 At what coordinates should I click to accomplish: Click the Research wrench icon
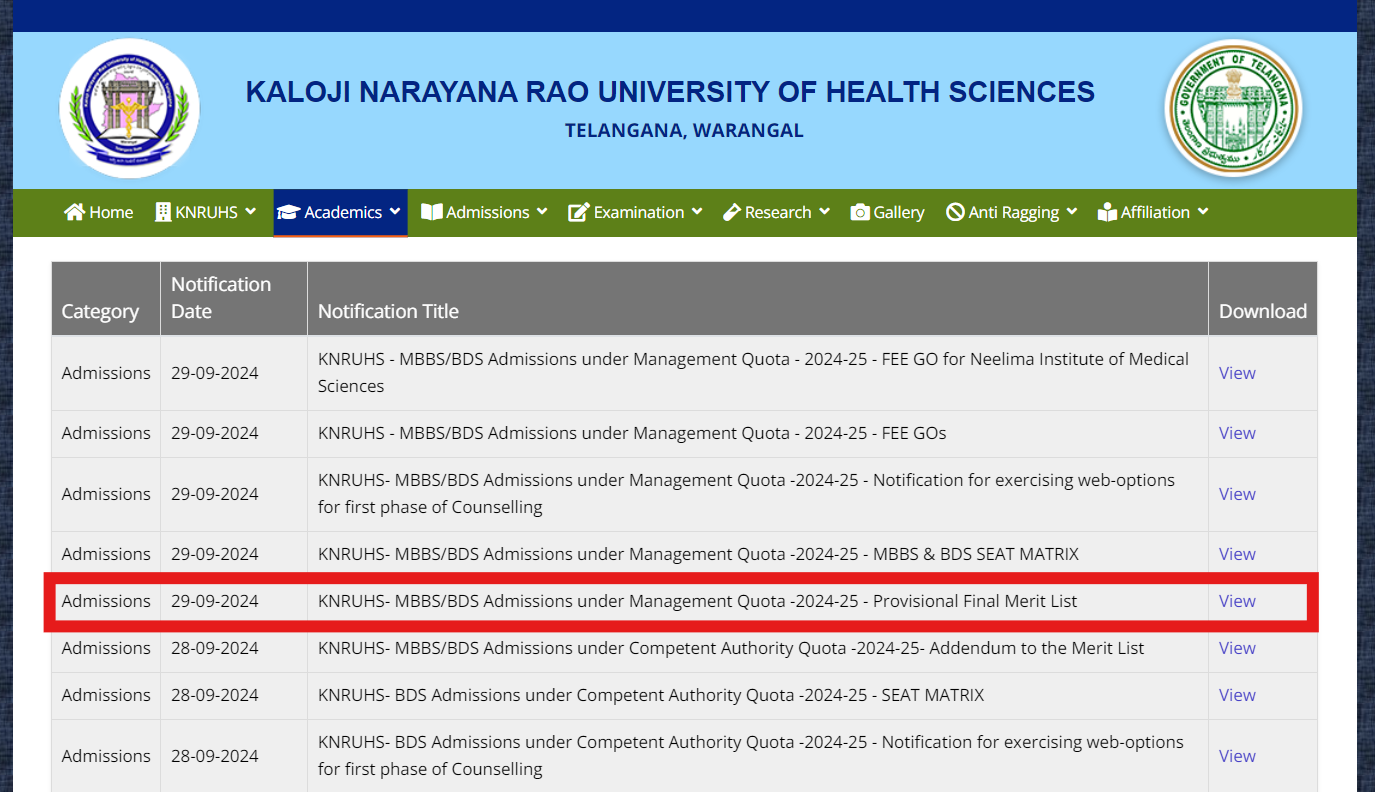tap(732, 211)
